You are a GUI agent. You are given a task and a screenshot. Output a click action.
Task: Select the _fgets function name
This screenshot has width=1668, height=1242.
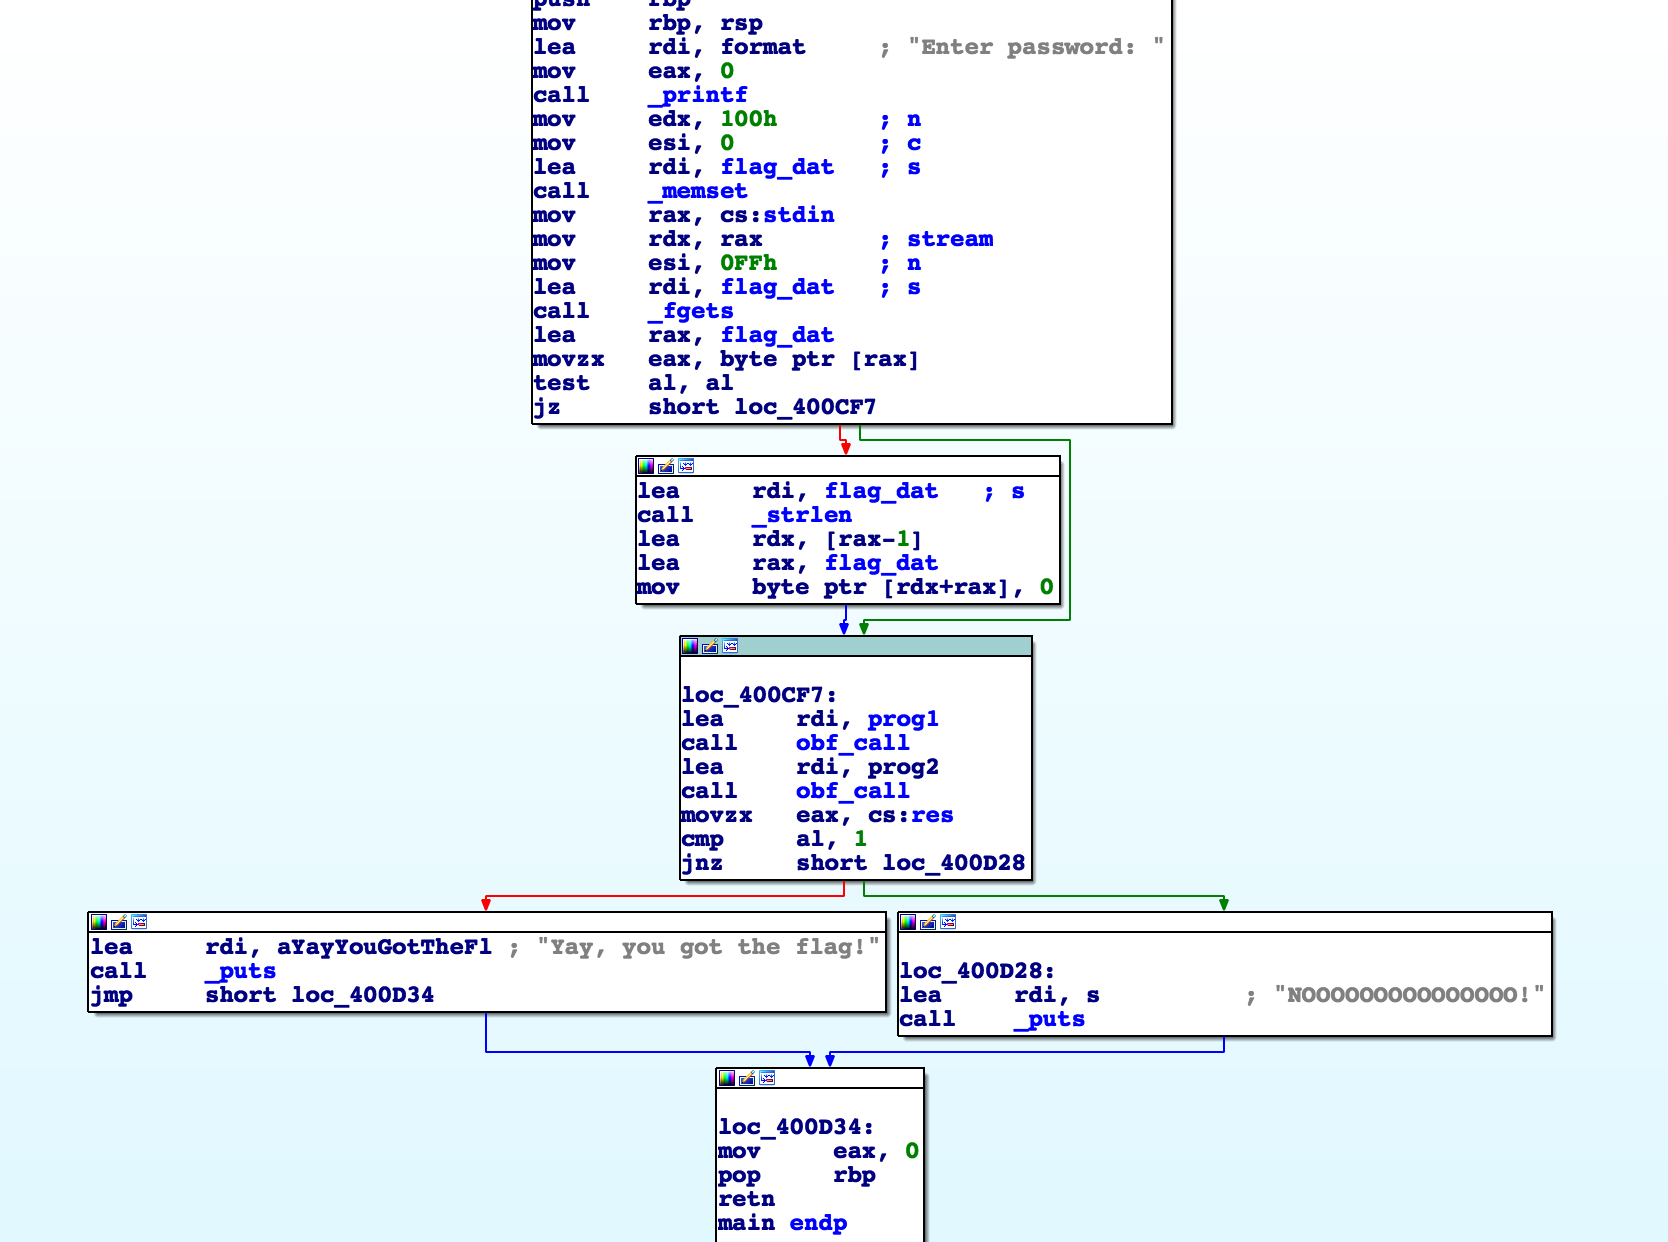click(x=690, y=311)
